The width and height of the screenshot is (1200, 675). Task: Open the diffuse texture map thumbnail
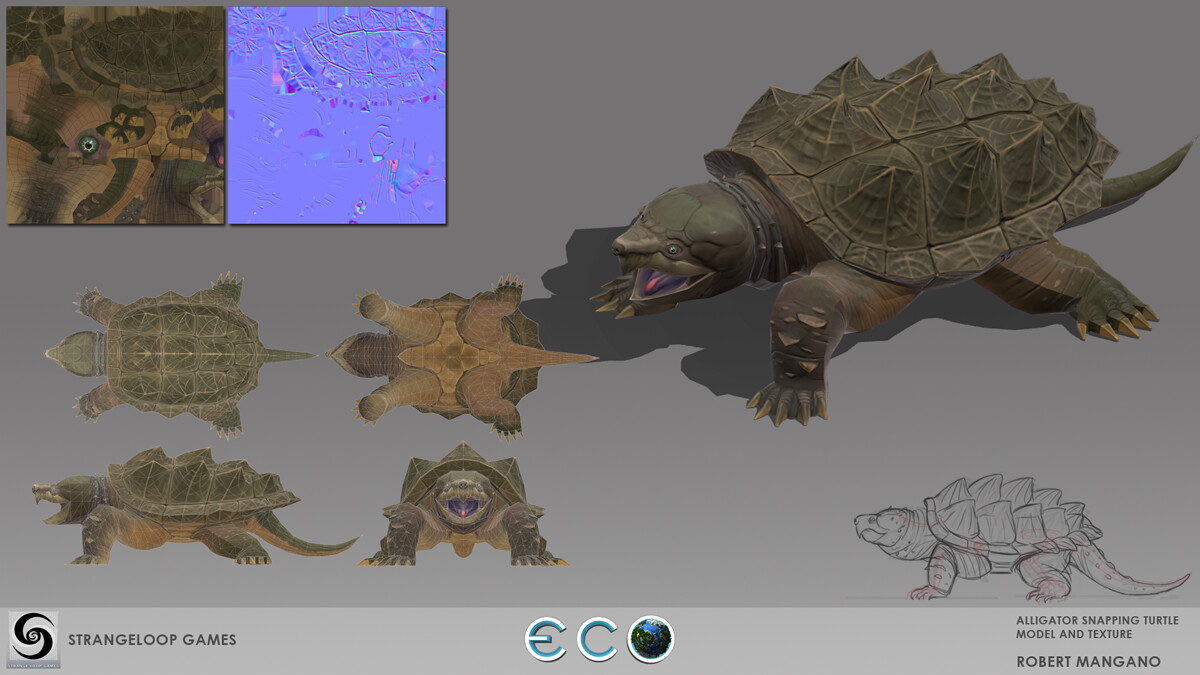click(x=115, y=115)
